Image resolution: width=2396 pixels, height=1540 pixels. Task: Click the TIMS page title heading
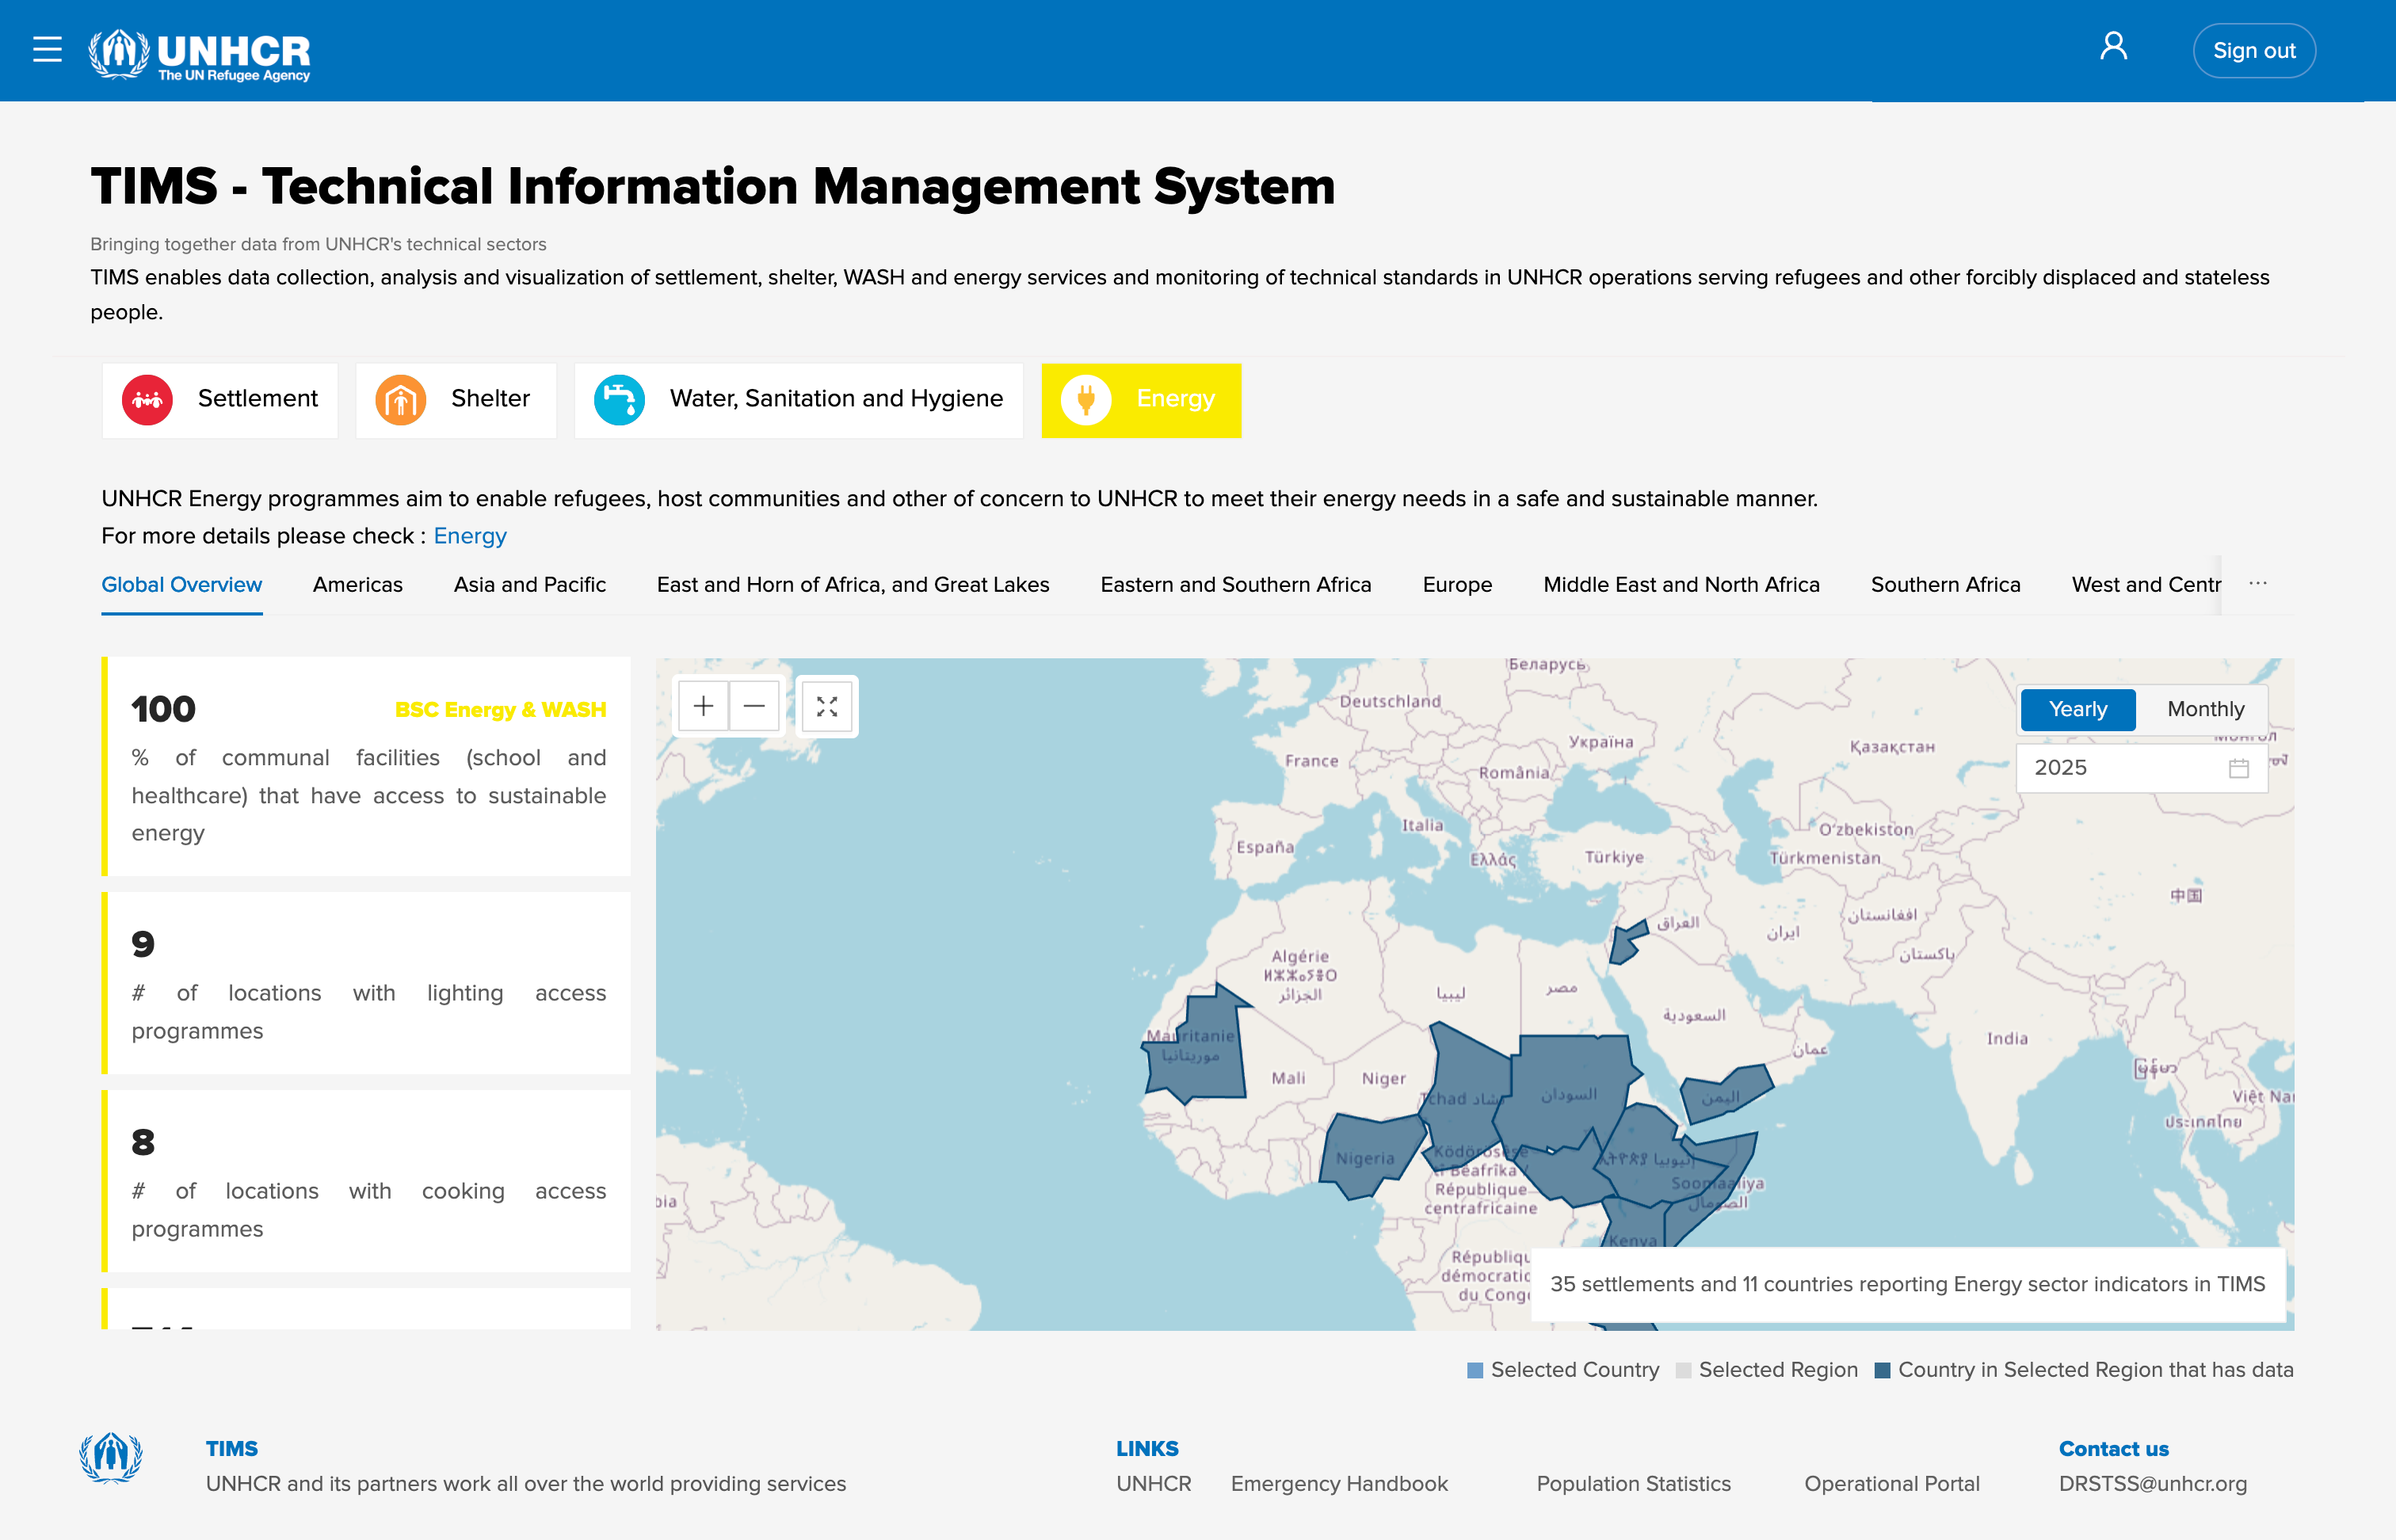[713, 187]
